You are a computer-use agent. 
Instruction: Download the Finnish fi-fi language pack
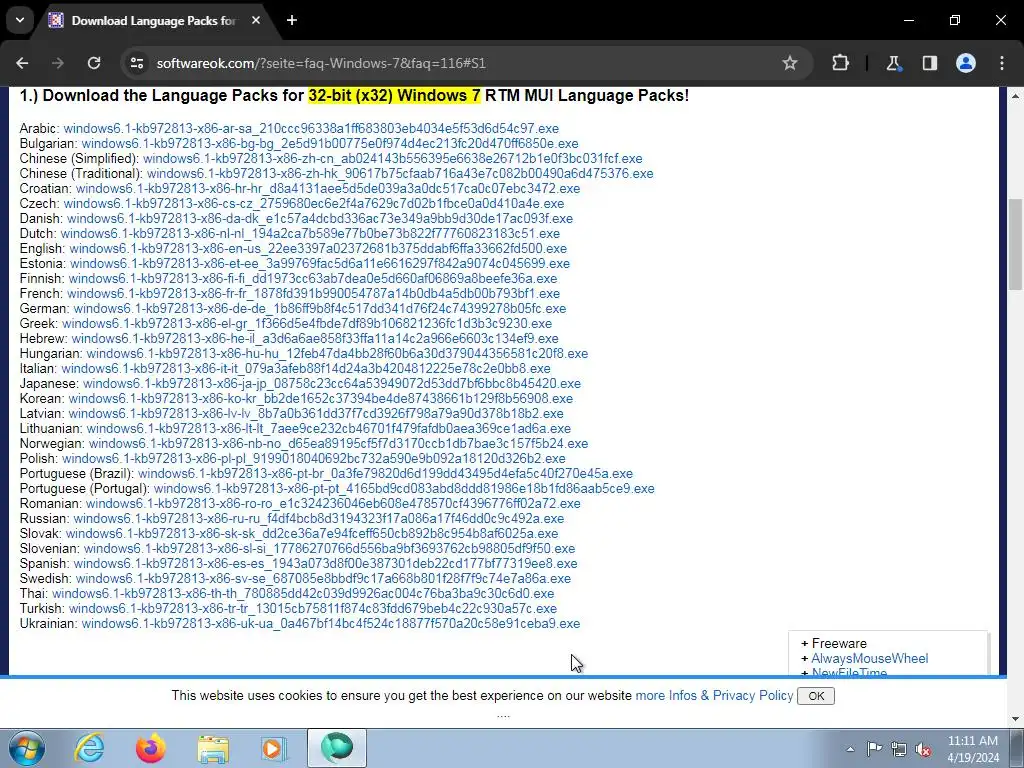point(313,279)
